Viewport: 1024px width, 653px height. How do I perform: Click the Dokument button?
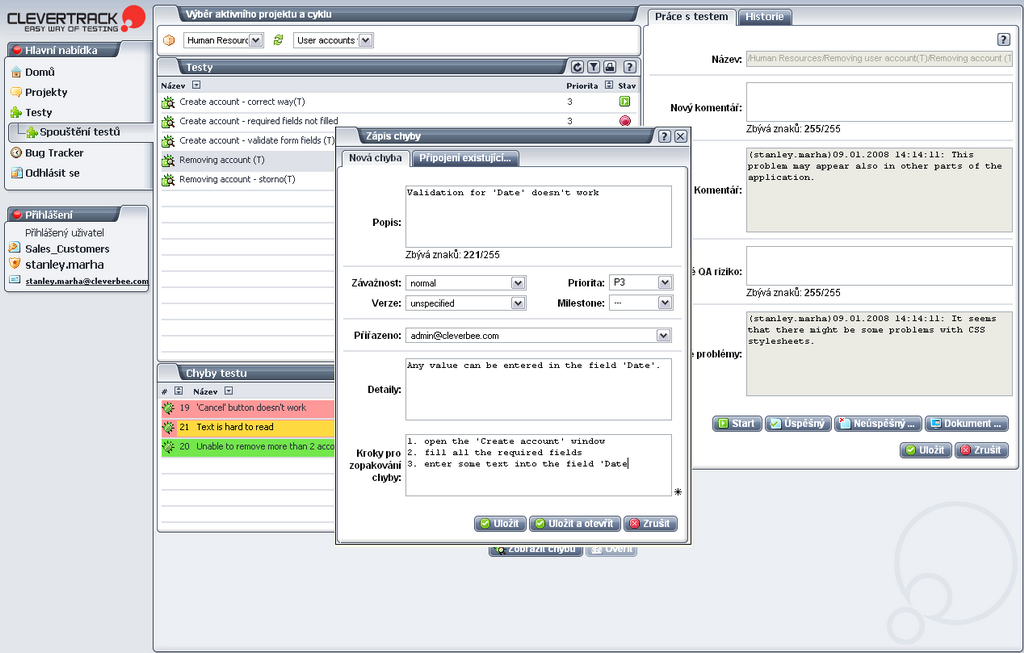pos(967,424)
